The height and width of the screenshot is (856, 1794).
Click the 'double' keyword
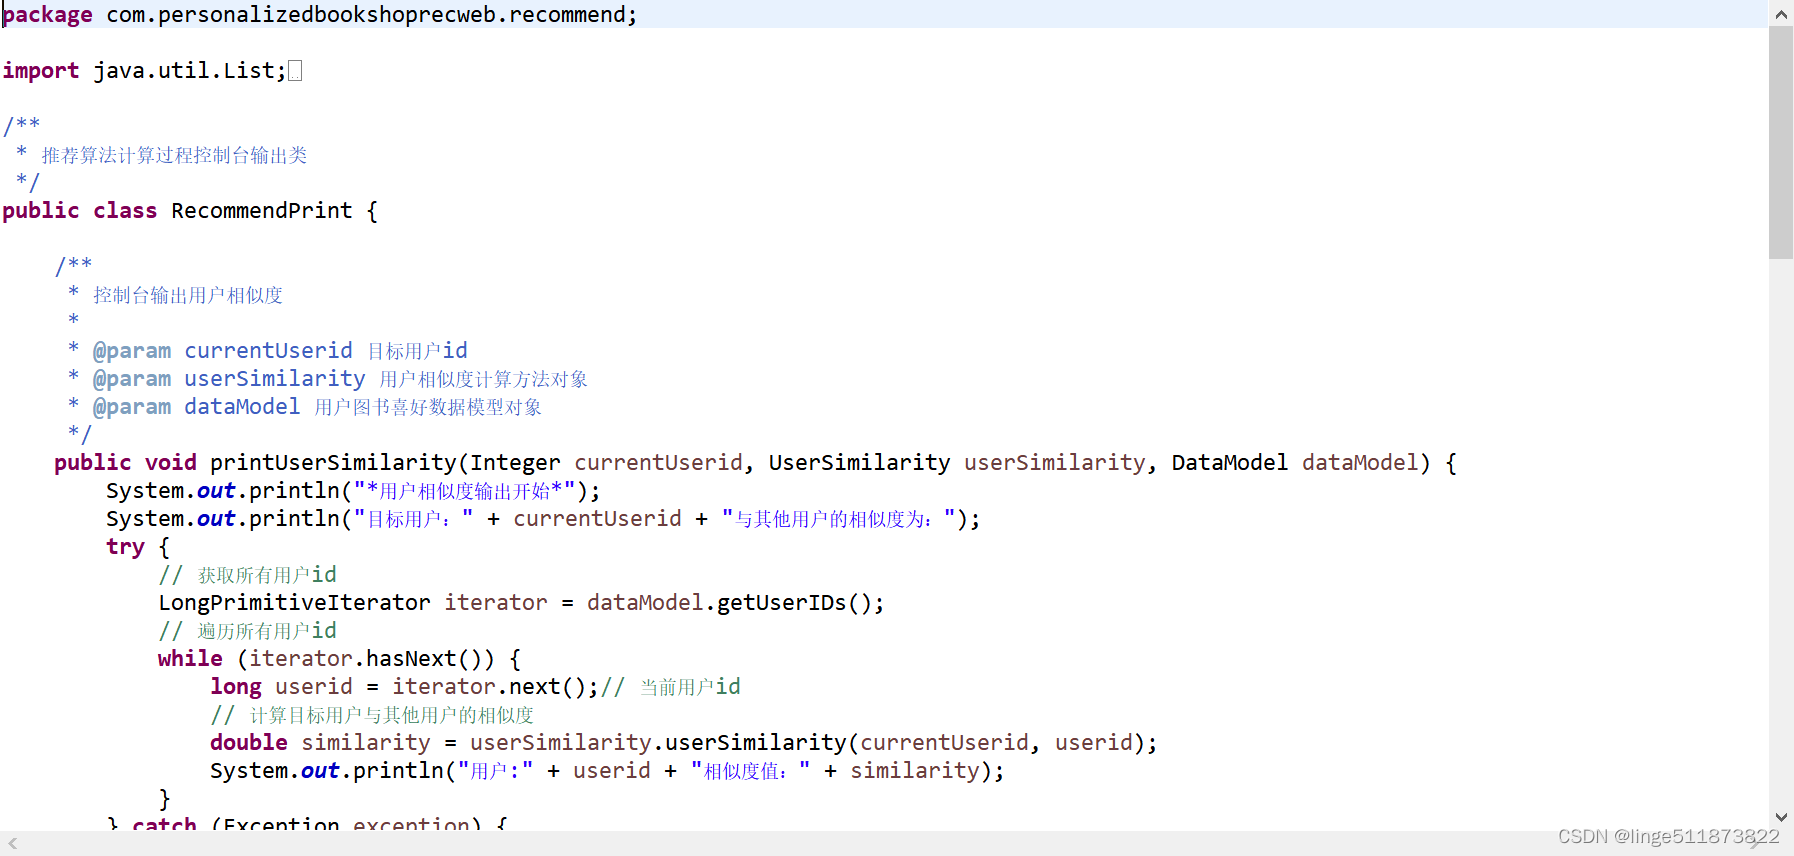pos(249,743)
